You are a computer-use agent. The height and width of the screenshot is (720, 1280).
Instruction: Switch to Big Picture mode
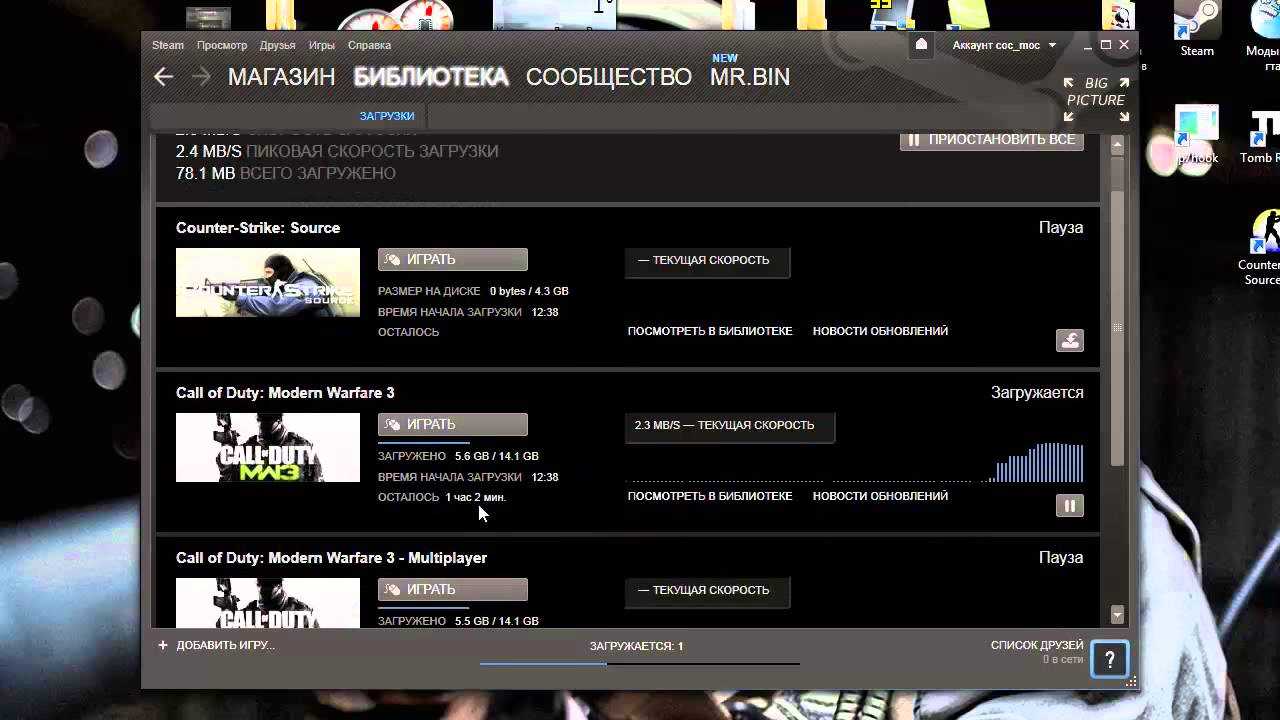(x=1096, y=100)
